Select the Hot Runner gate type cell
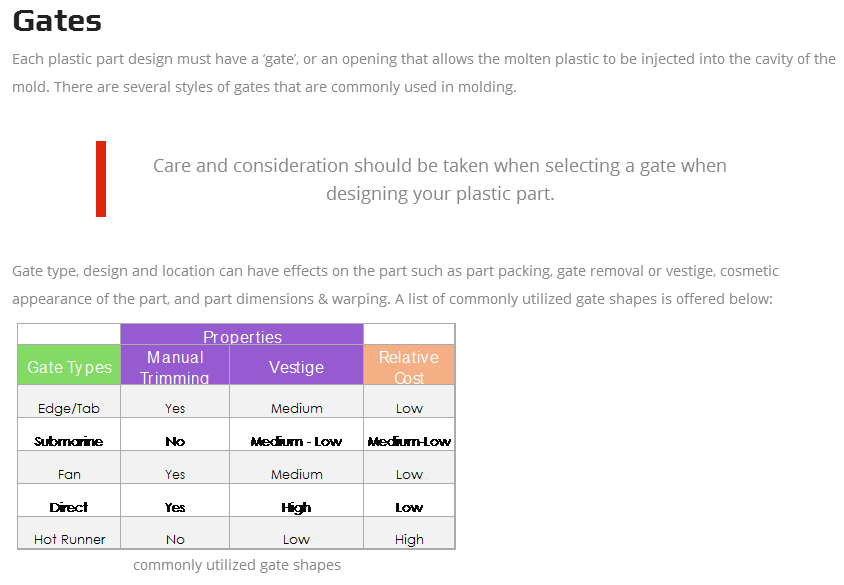The image size is (844, 585). click(69, 533)
